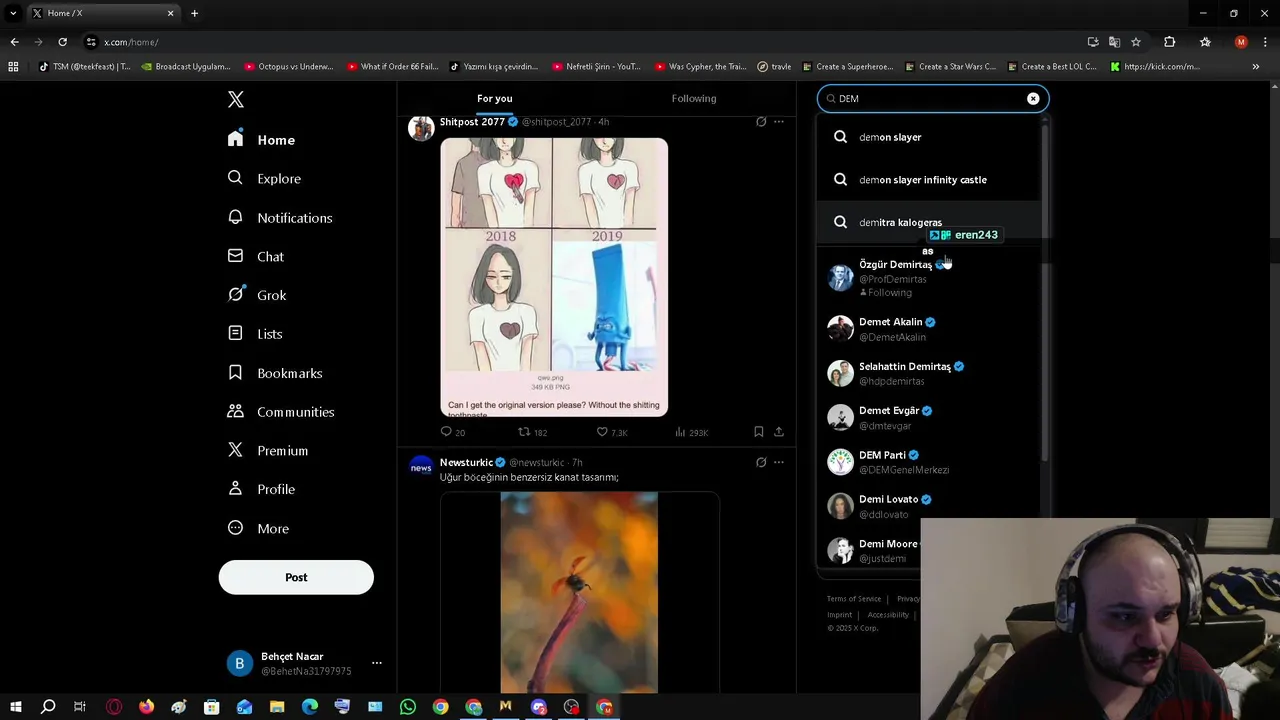Open the Explore page
Screen dimensions: 1280x720
pos(264,178)
